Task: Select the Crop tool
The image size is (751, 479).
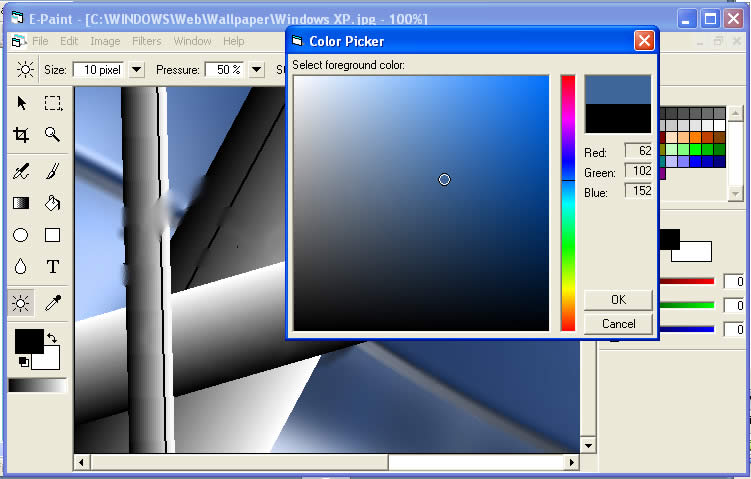Action: pos(21,135)
